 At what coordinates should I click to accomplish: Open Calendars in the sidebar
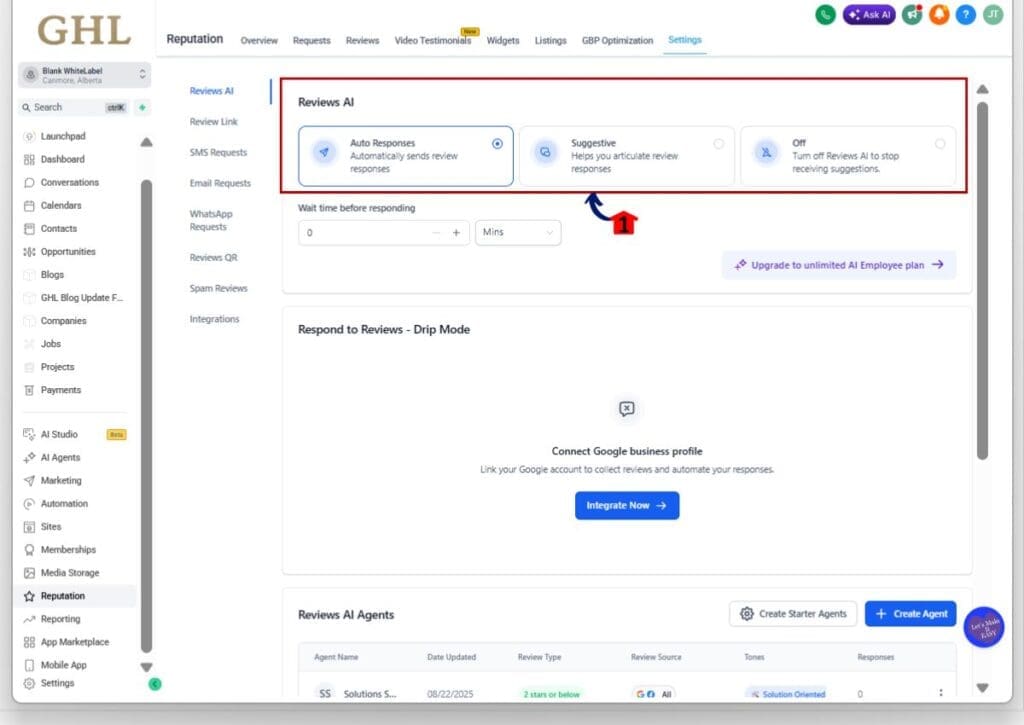point(61,205)
